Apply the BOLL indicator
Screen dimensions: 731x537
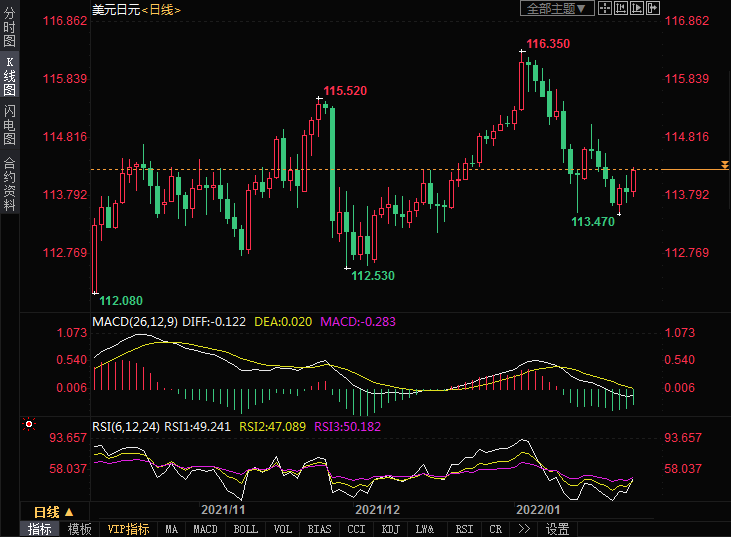point(245,529)
